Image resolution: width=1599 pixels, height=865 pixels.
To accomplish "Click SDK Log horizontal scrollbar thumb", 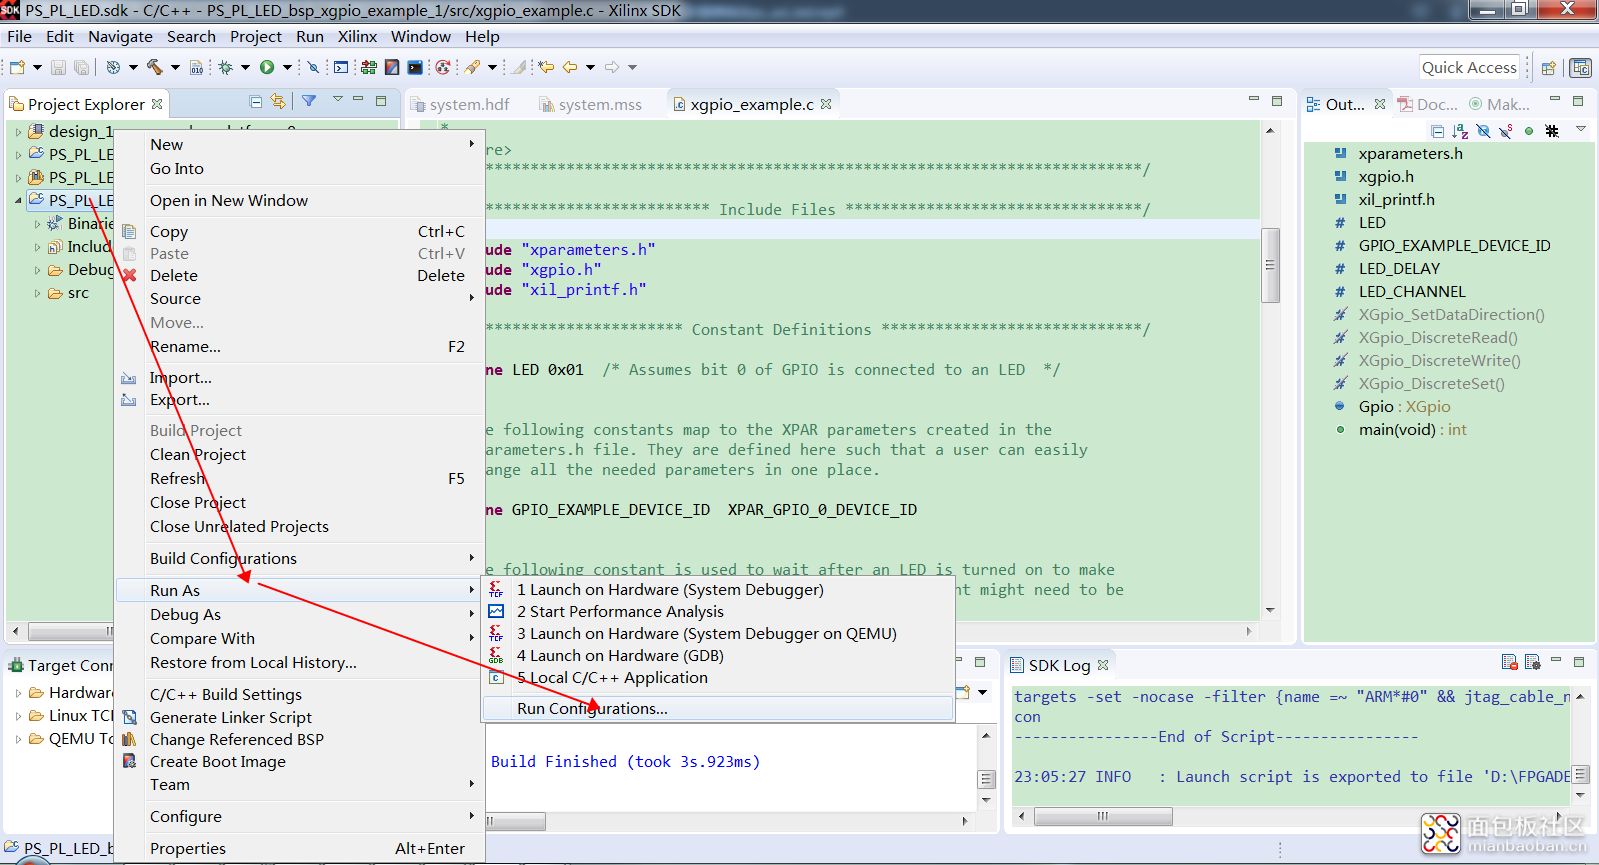I will [1103, 816].
